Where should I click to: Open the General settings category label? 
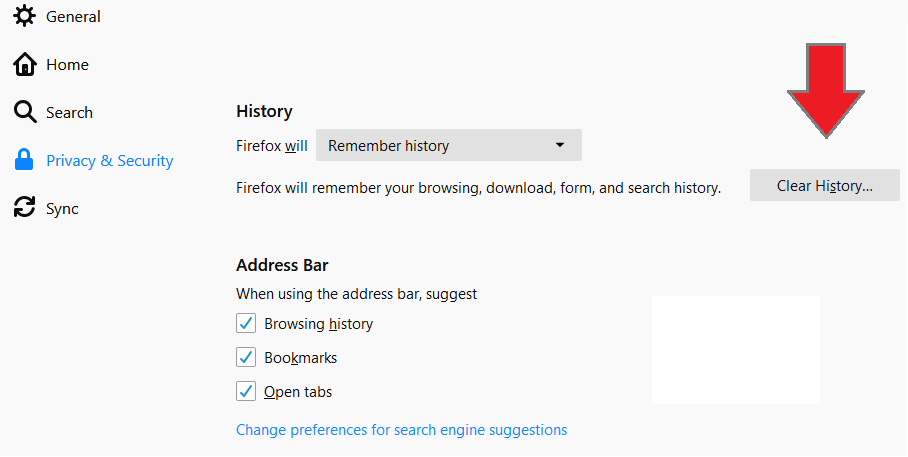(x=73, y=17)
